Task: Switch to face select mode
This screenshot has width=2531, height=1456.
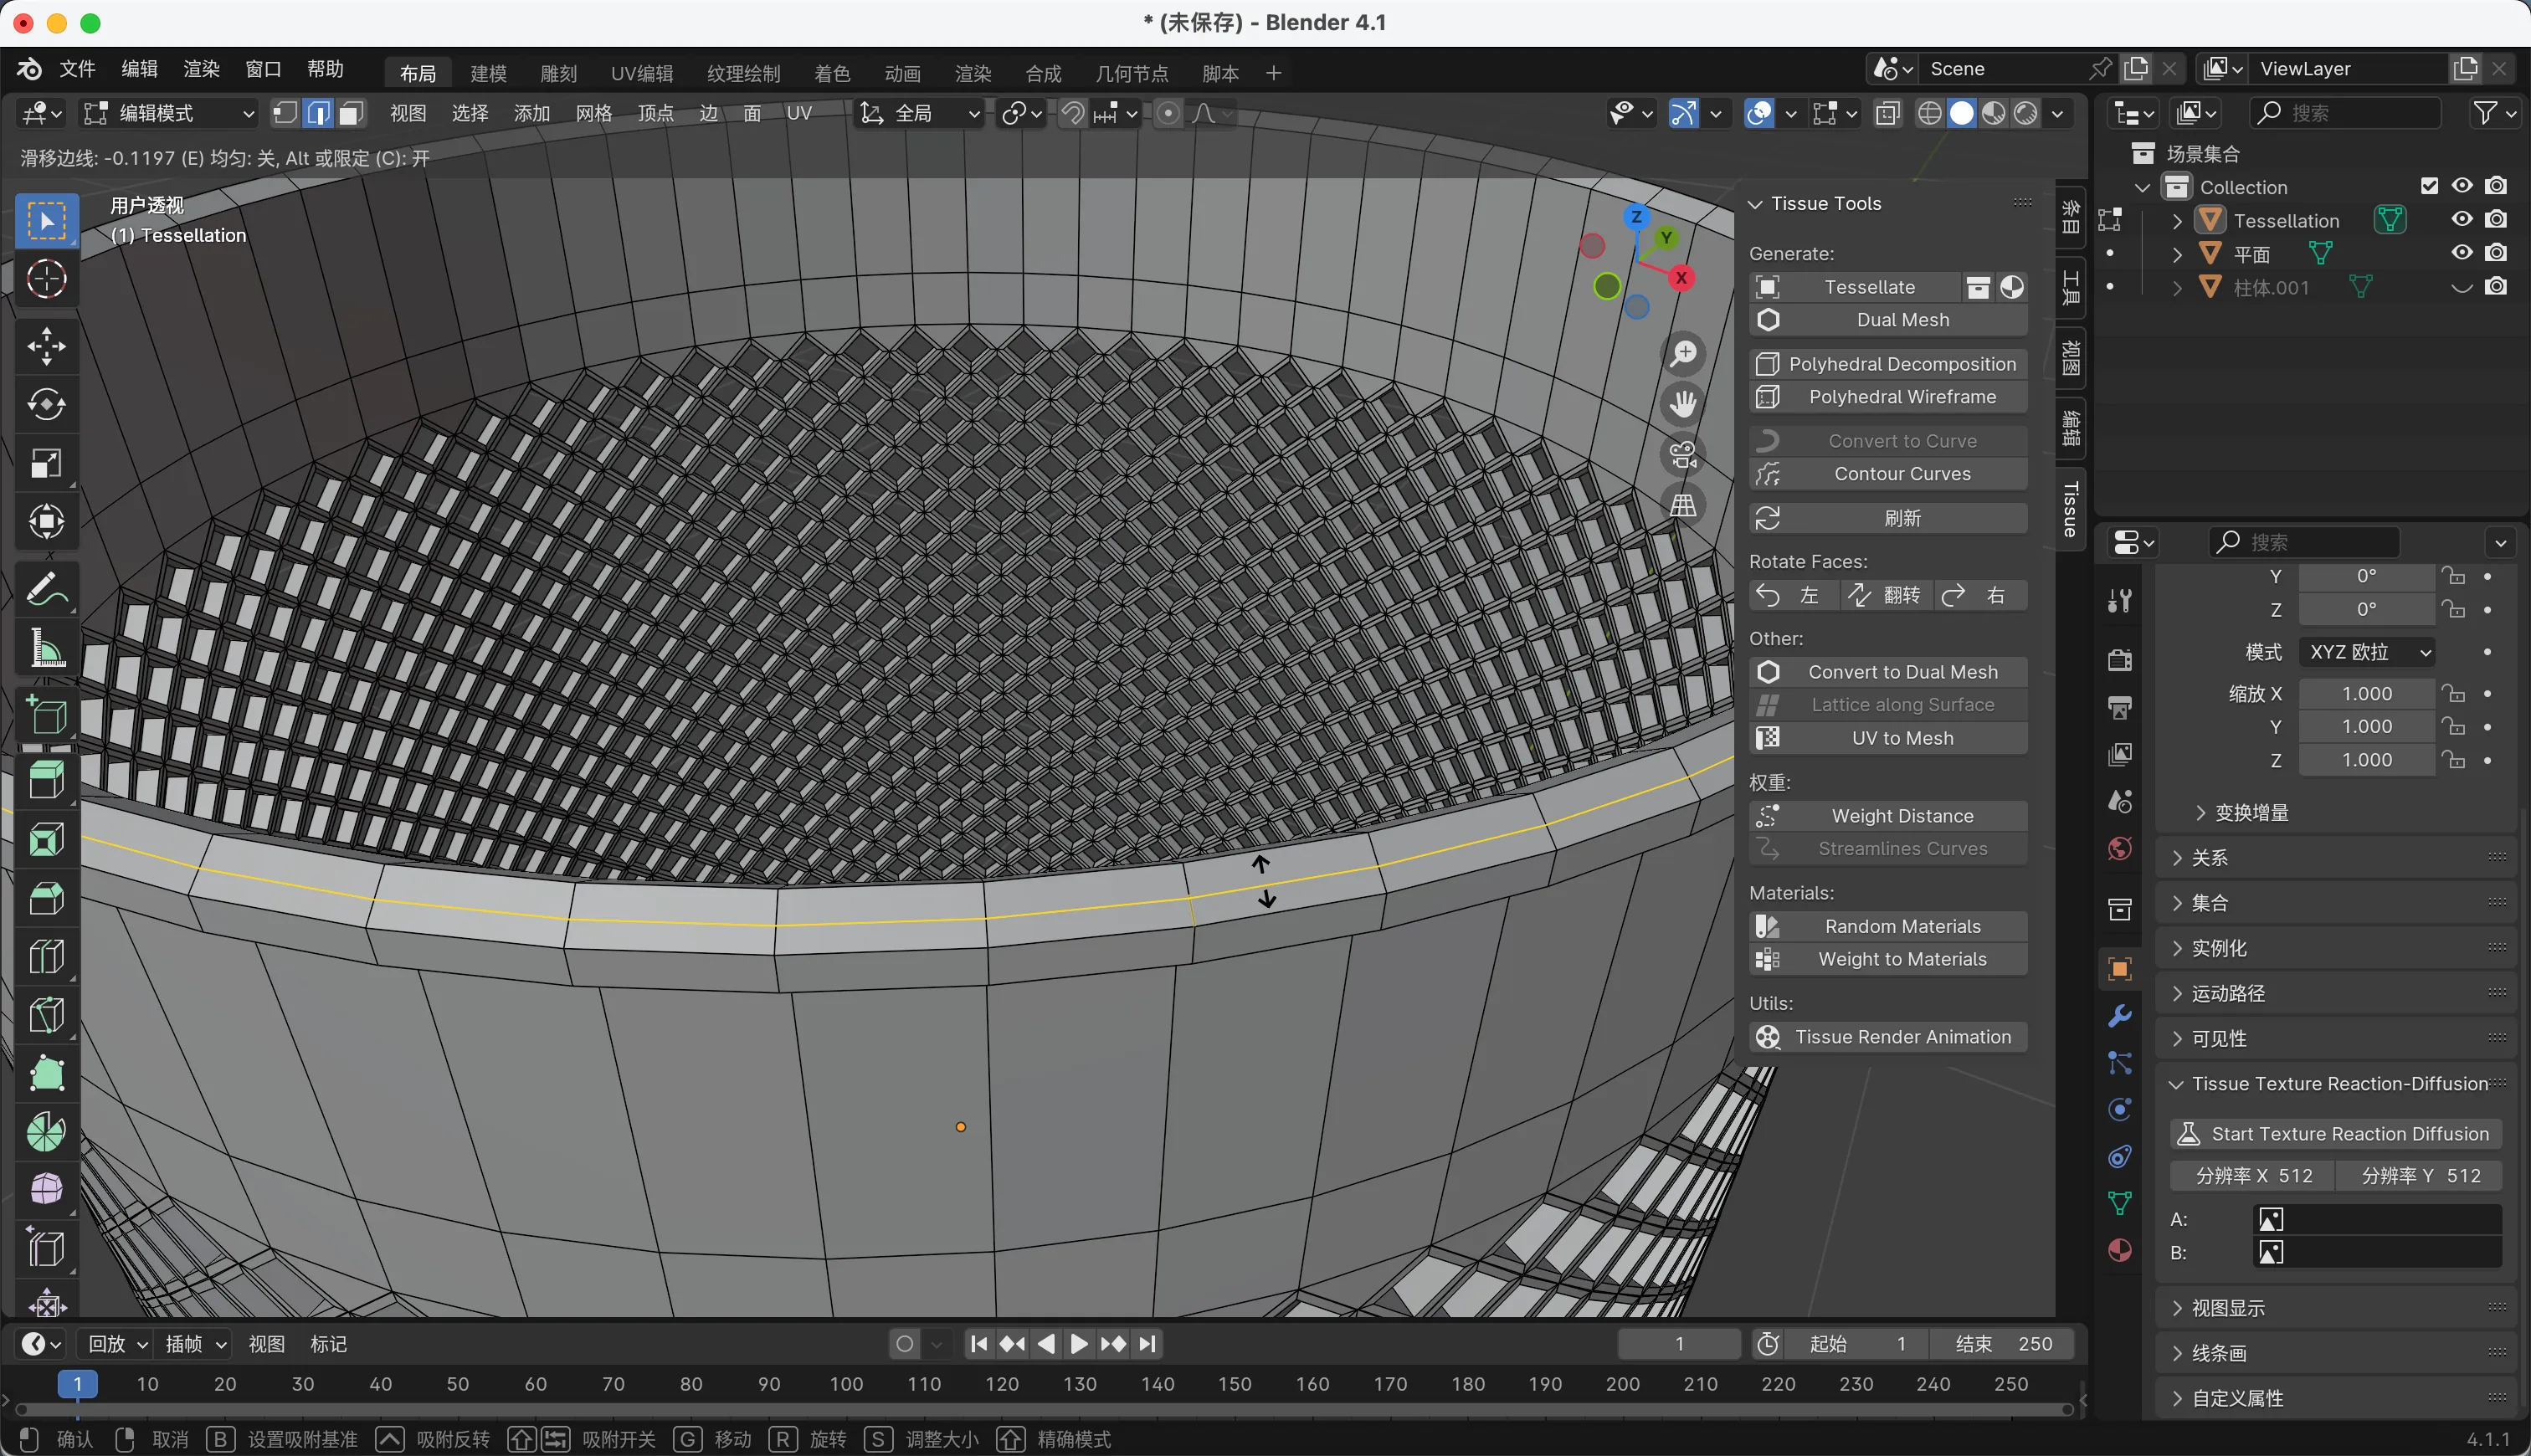Action: pyautogui.click(x=350, y=113)
